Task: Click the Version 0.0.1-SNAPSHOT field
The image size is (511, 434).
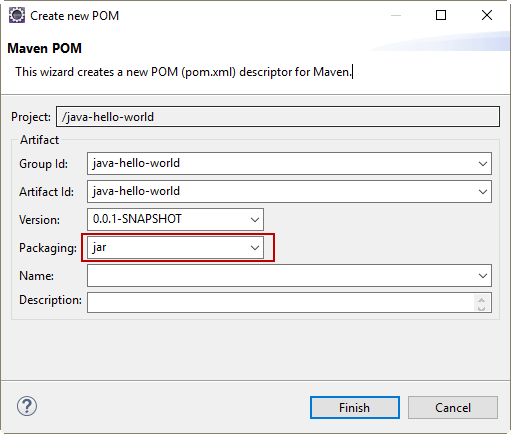Action: (168, 219)
